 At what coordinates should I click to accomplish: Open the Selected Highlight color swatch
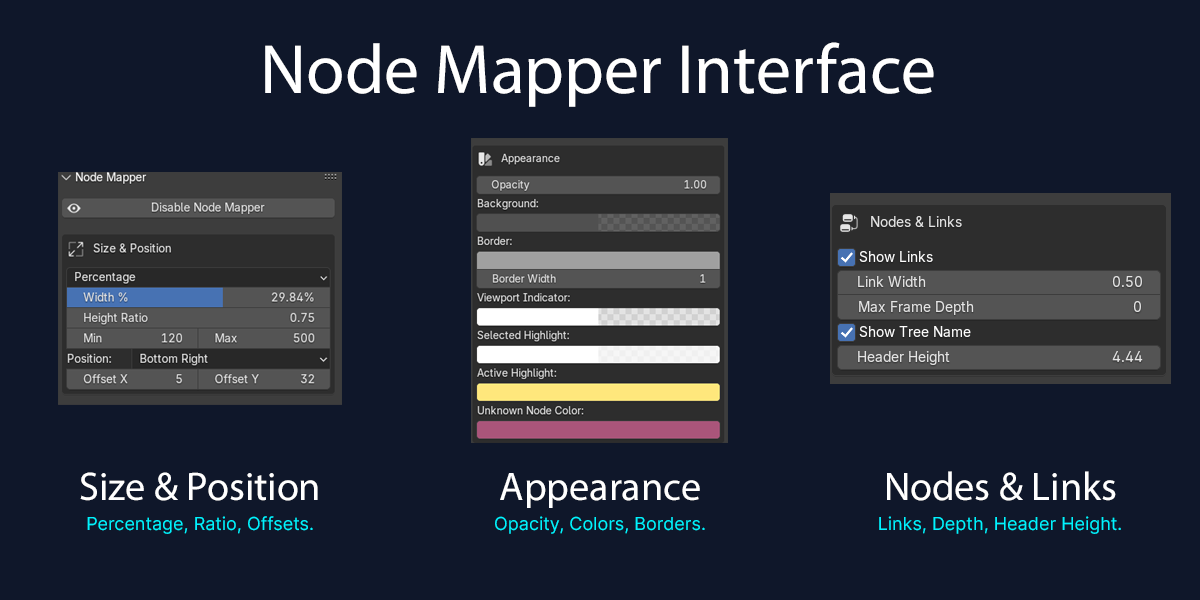pos(598,355)
